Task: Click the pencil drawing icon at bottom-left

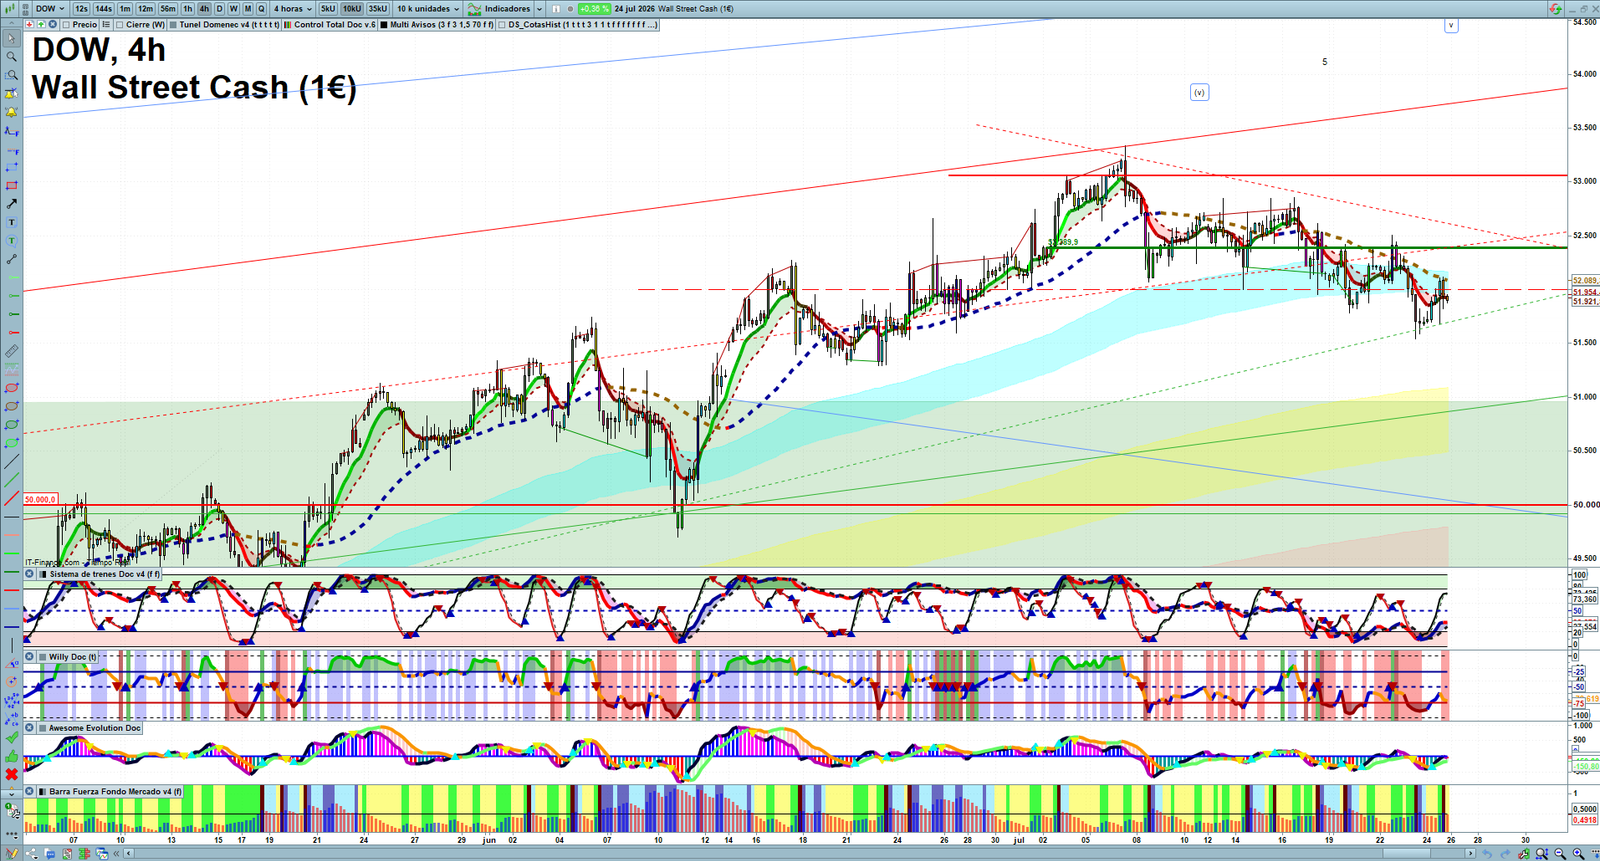Action: 12,853
